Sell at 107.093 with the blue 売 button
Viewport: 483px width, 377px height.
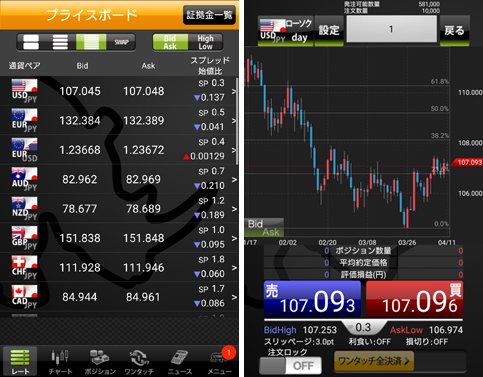tap(312, 299)
